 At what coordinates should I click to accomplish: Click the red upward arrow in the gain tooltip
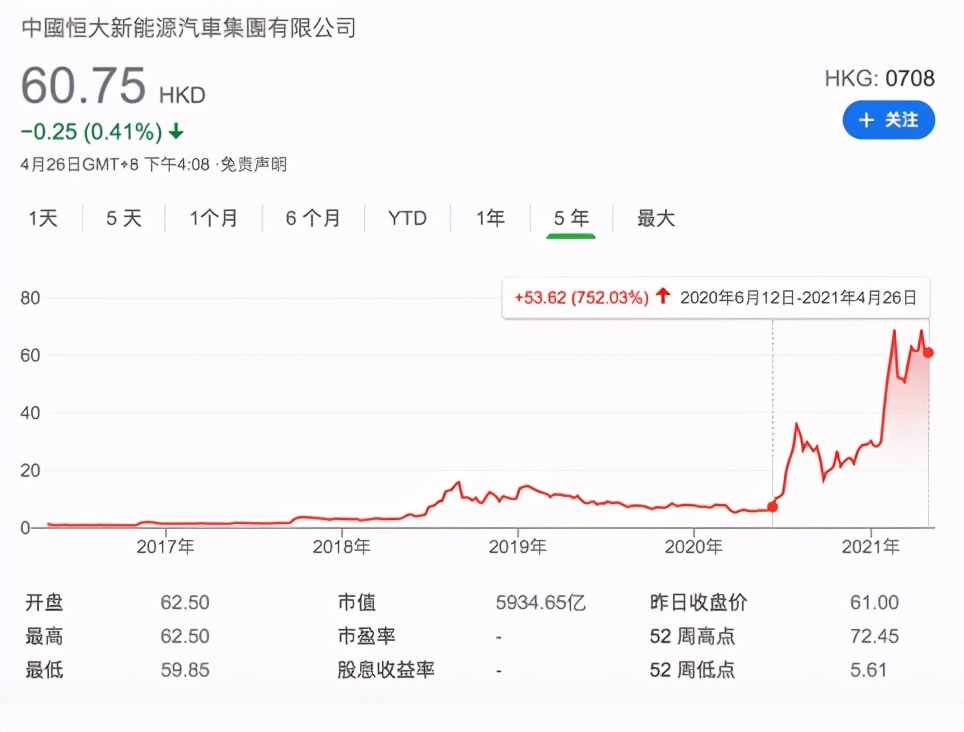(x=662, y=297)
